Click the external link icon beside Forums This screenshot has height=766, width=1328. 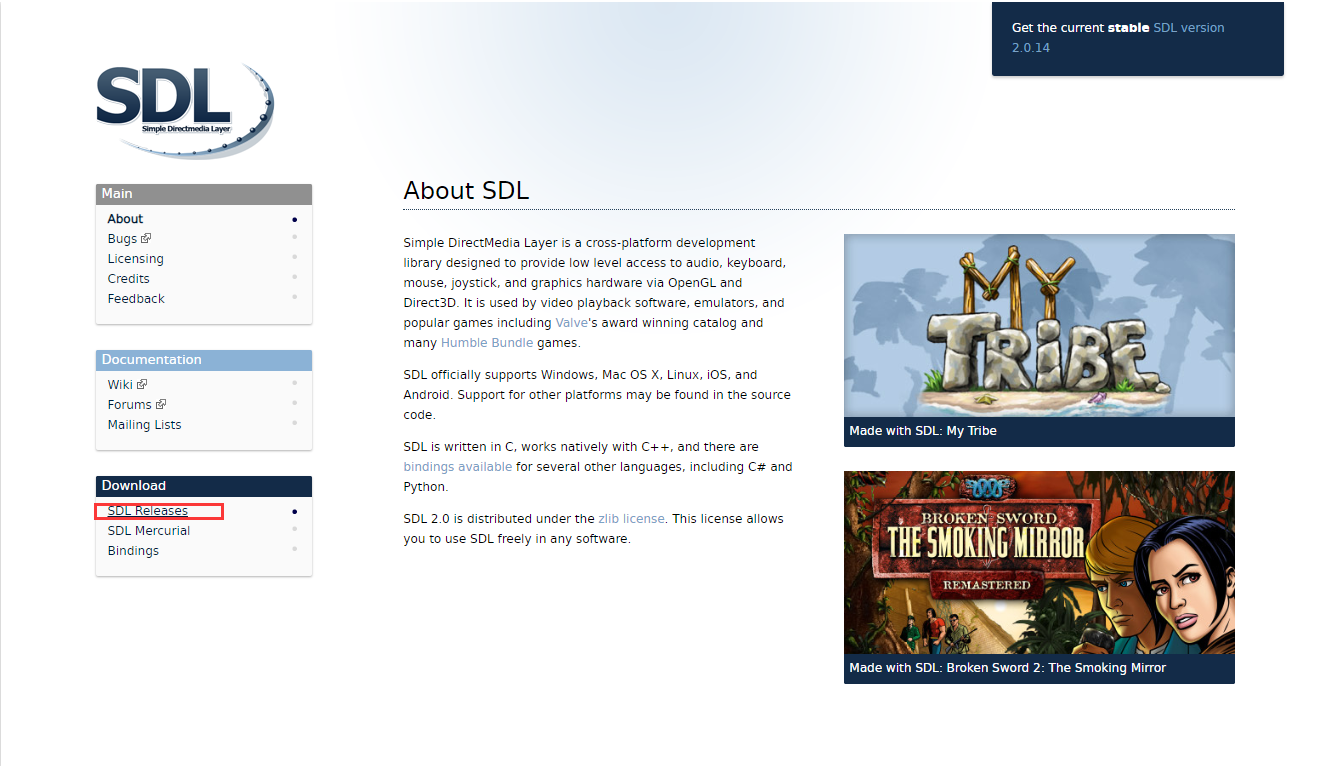pos(161,404)
